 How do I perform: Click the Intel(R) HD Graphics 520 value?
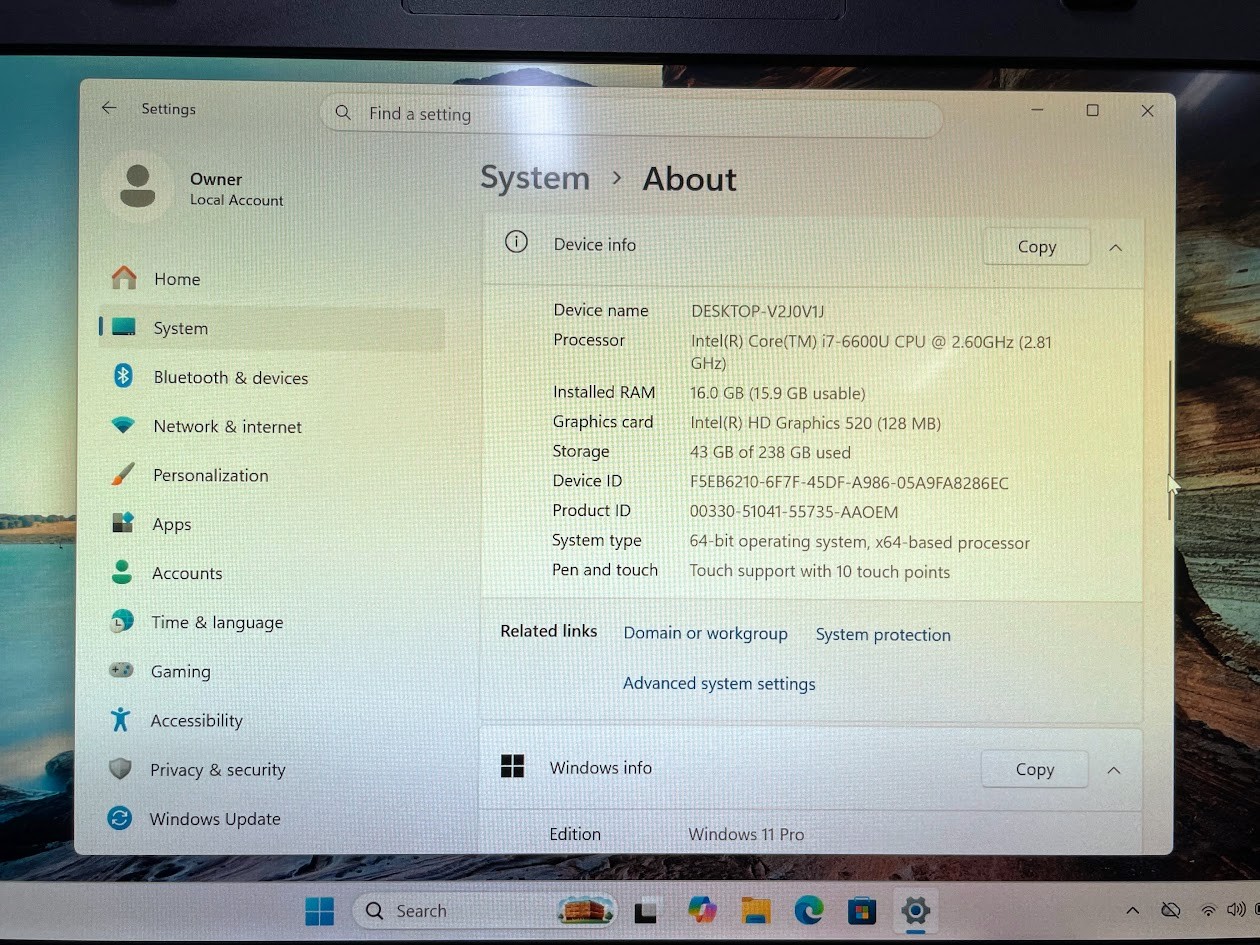815,423
